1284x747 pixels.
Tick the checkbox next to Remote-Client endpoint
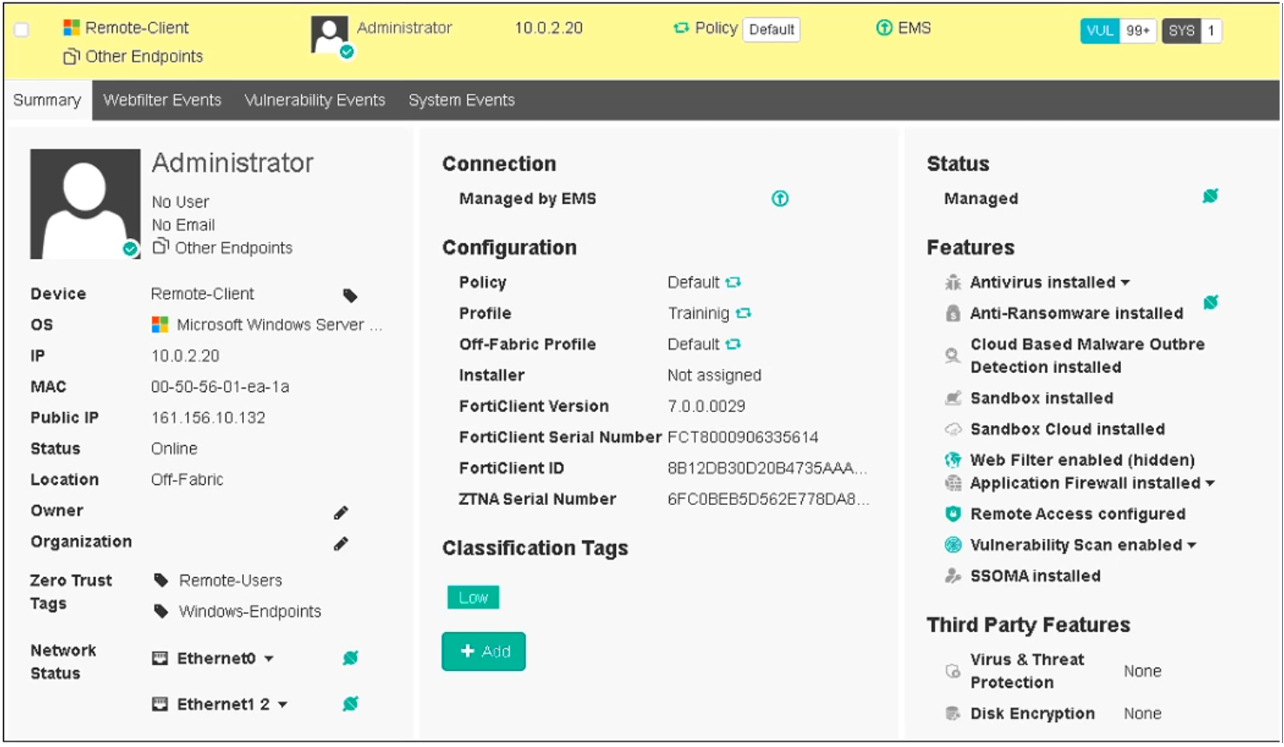coord(22,29)
